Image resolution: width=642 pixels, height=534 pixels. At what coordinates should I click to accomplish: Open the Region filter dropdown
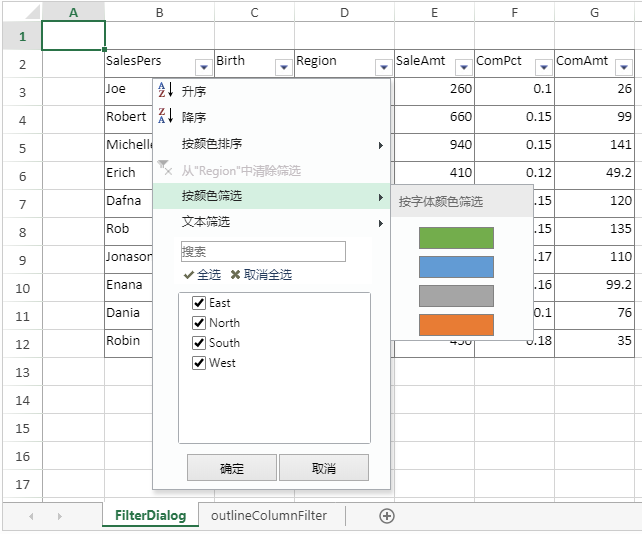384,67
